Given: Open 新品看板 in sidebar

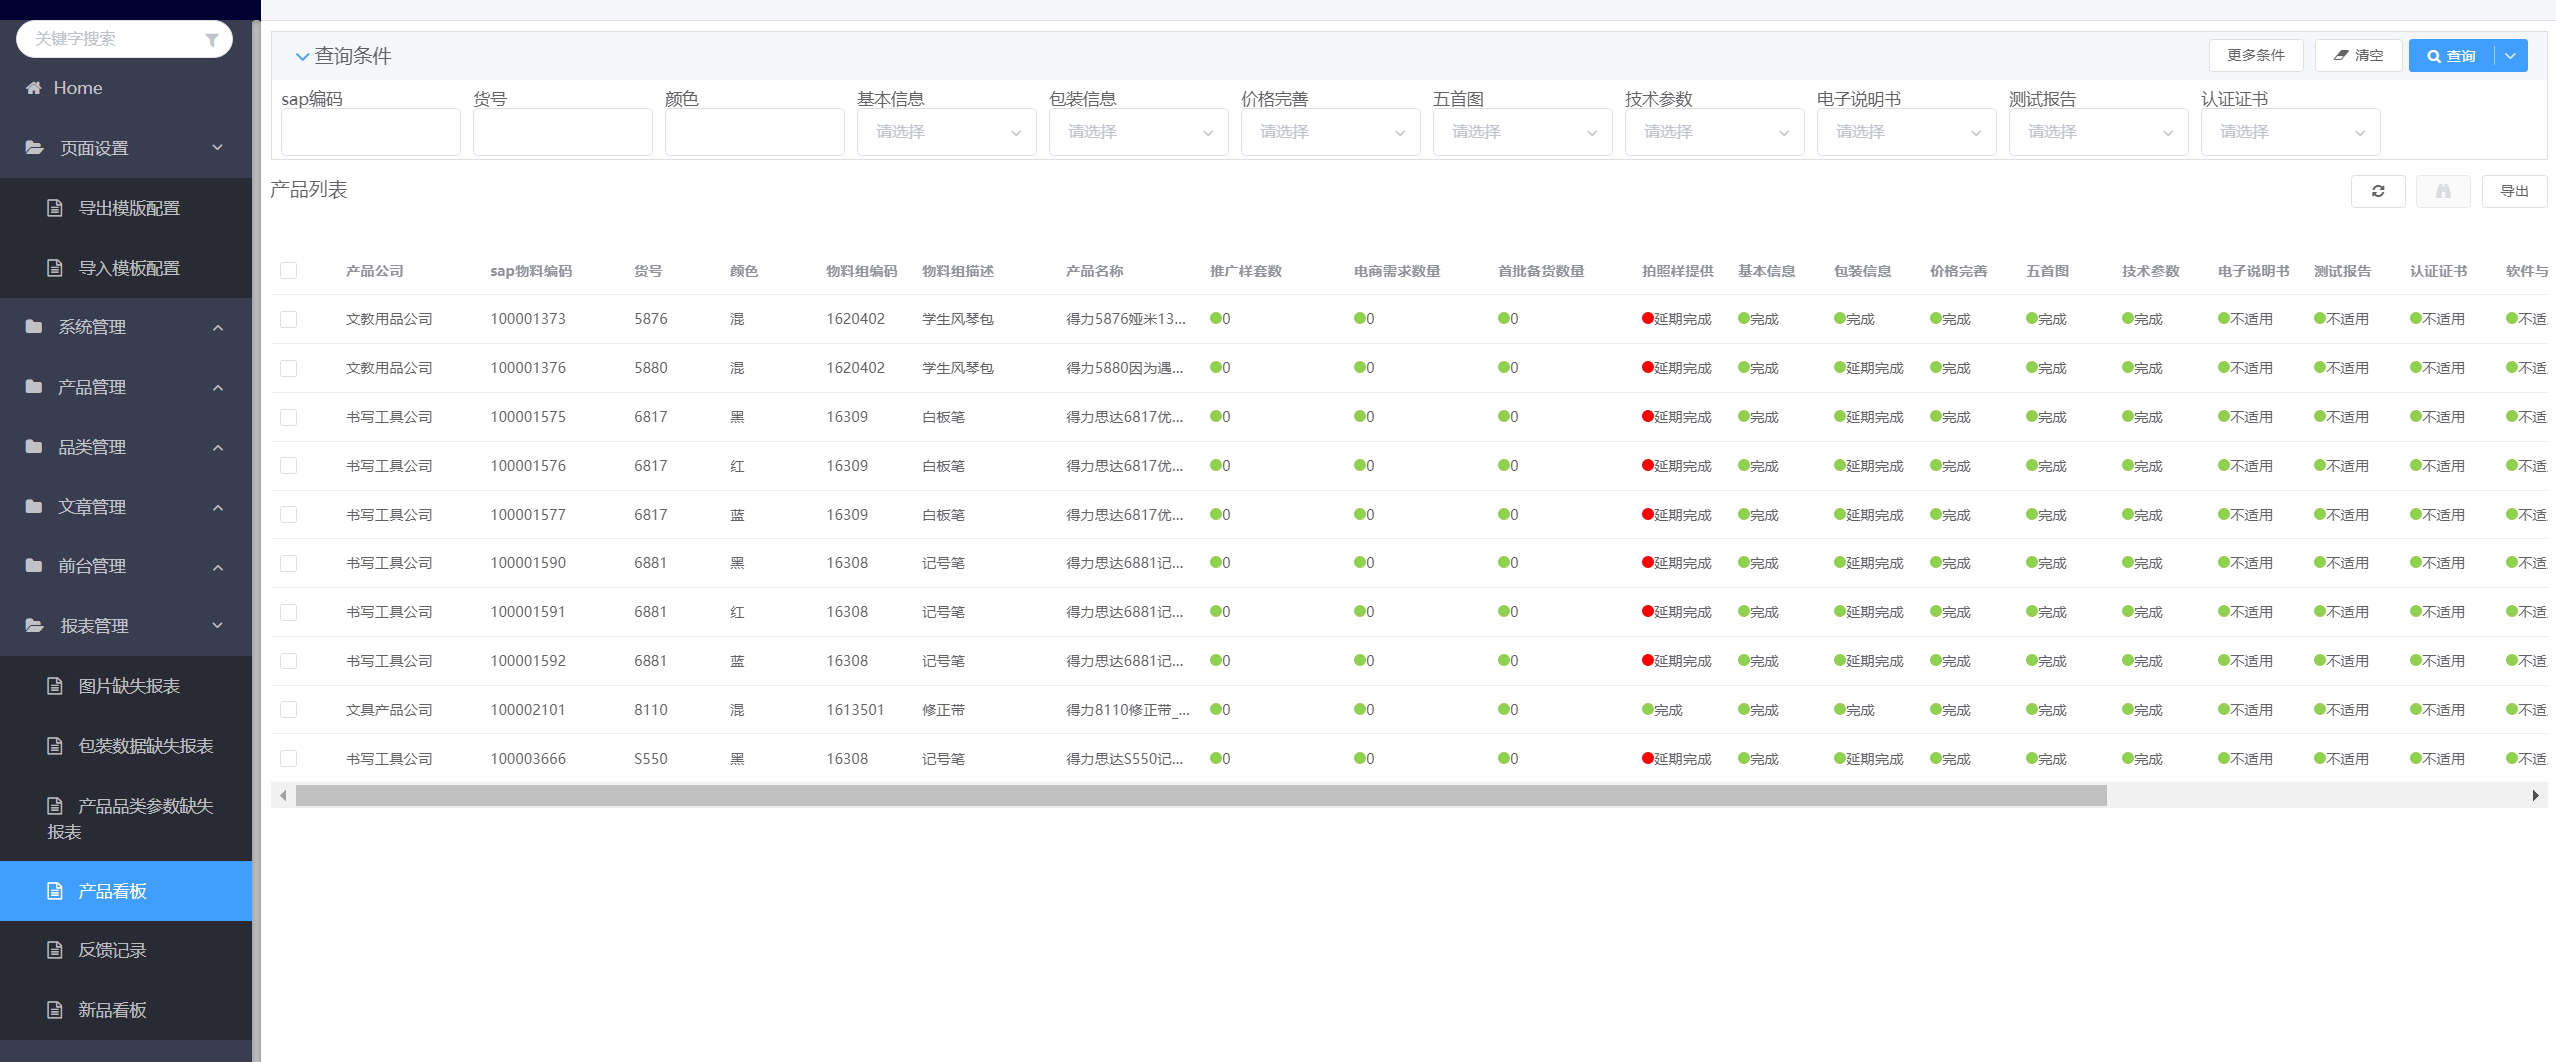Looking at the screenshot, I should [x=126, y=1010].
